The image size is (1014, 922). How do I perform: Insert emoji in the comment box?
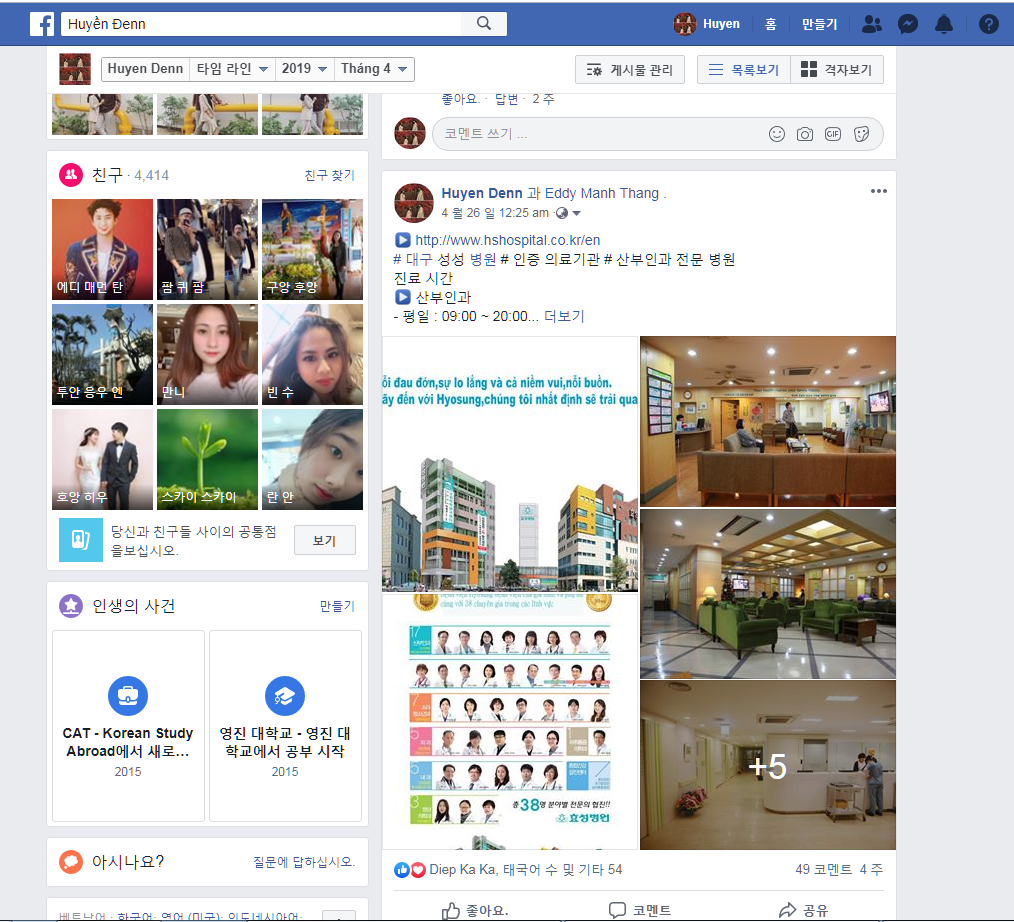point(777,134)
